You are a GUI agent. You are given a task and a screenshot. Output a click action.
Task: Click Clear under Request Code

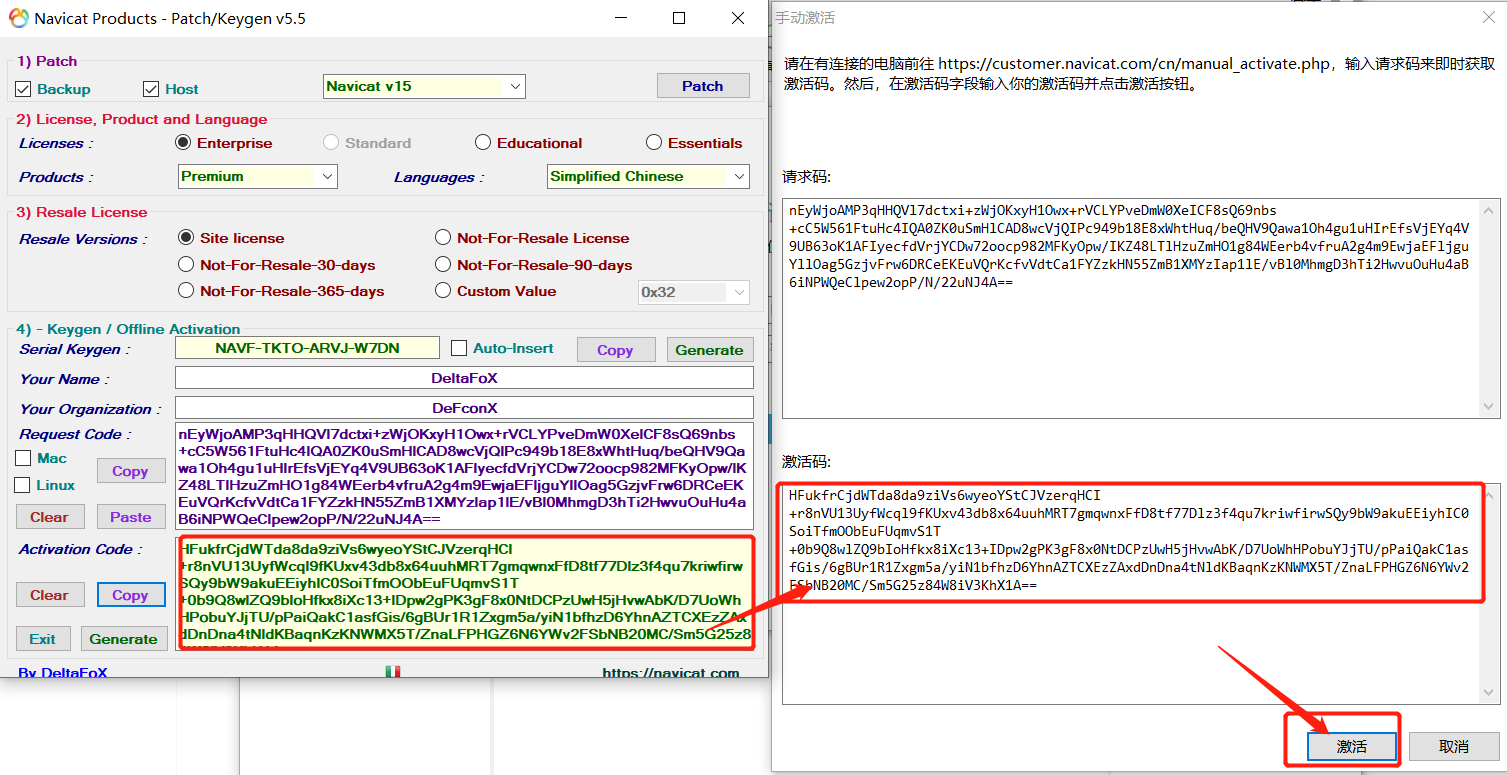[49, 517]
